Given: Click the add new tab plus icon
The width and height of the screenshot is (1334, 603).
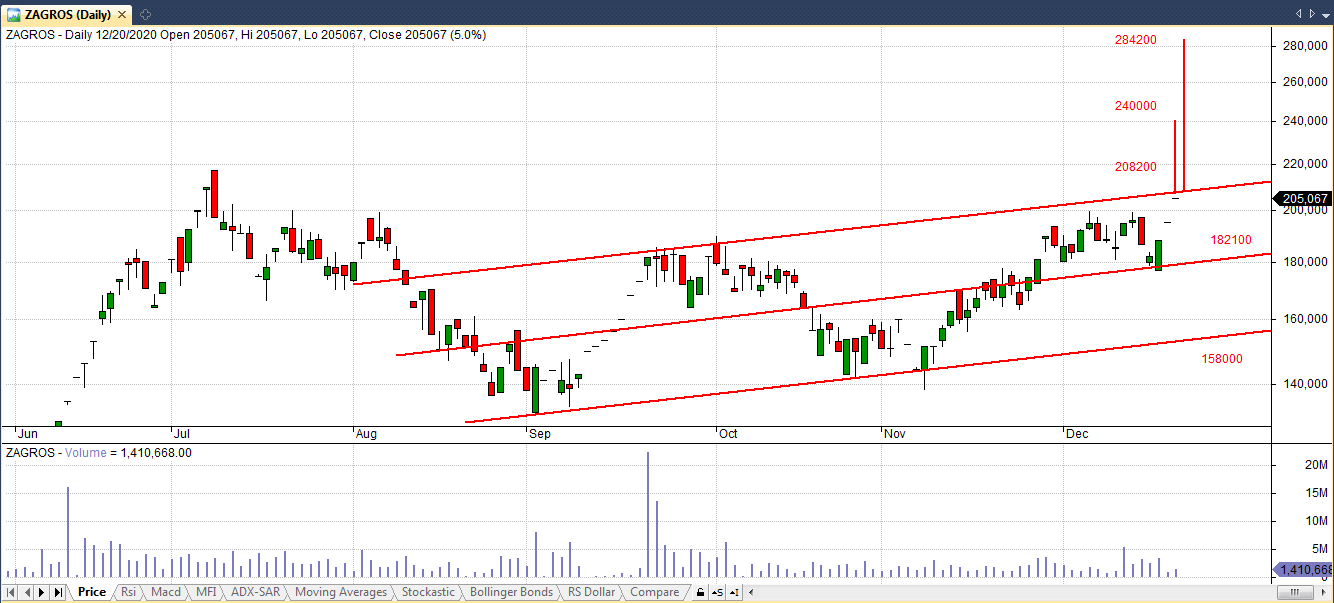Looking at the screenshot, I should pyautogui.click(x=145, y=13).
